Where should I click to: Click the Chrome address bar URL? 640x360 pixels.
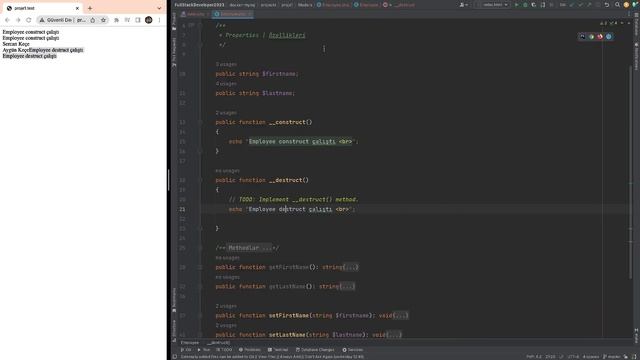[81, 20]
